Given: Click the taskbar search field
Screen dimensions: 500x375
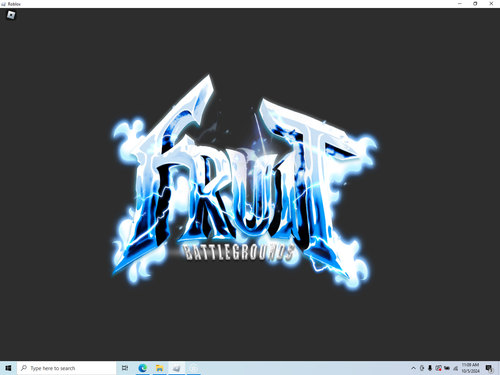Looking at the screenshot, I should [66, 368].
